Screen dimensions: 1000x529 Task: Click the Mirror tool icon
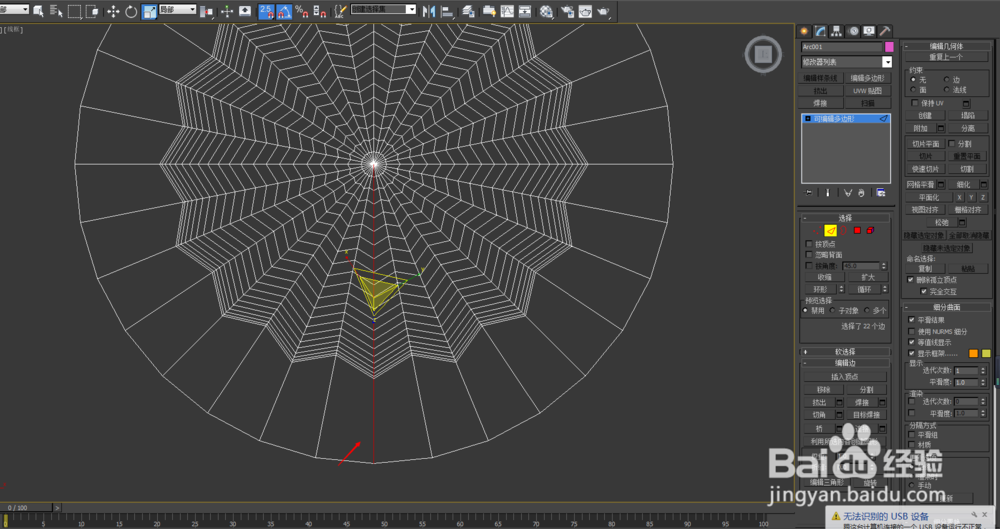click(429, 11)
